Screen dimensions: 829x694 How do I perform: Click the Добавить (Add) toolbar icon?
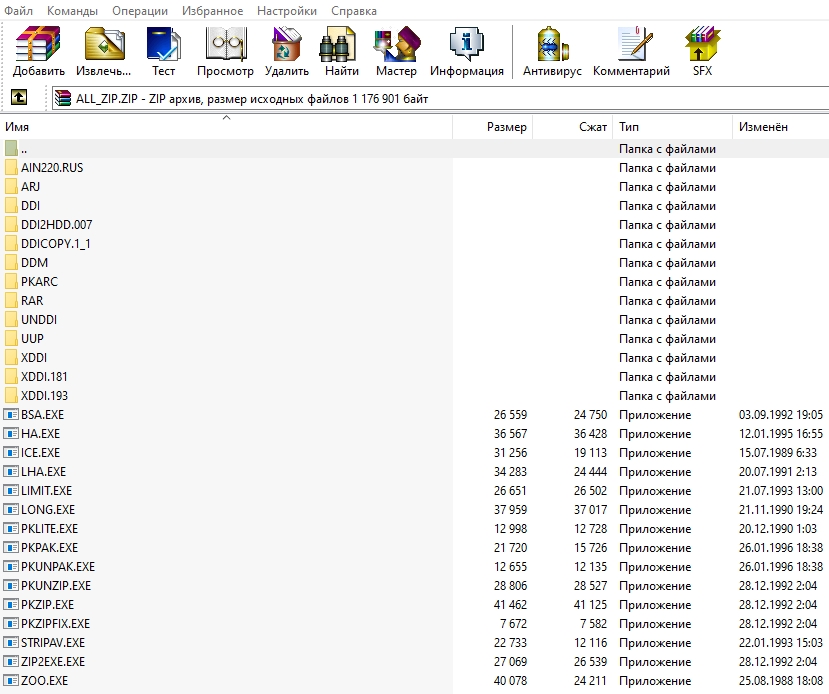tap(38, 51)
